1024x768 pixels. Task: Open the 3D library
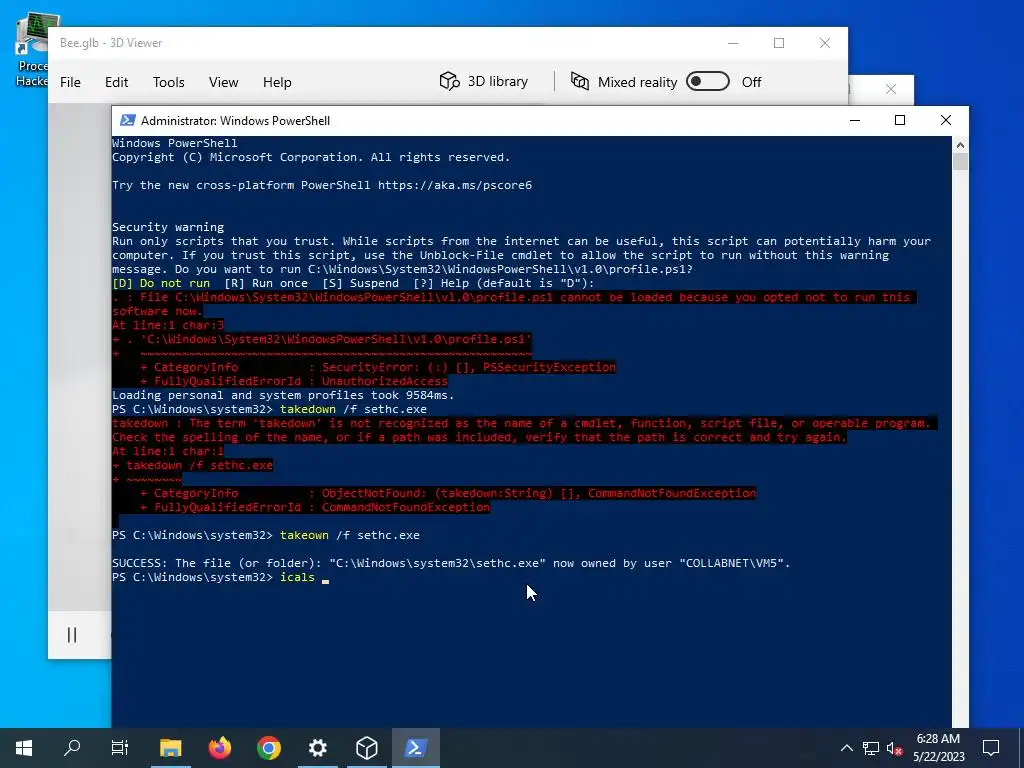point(484,82)
